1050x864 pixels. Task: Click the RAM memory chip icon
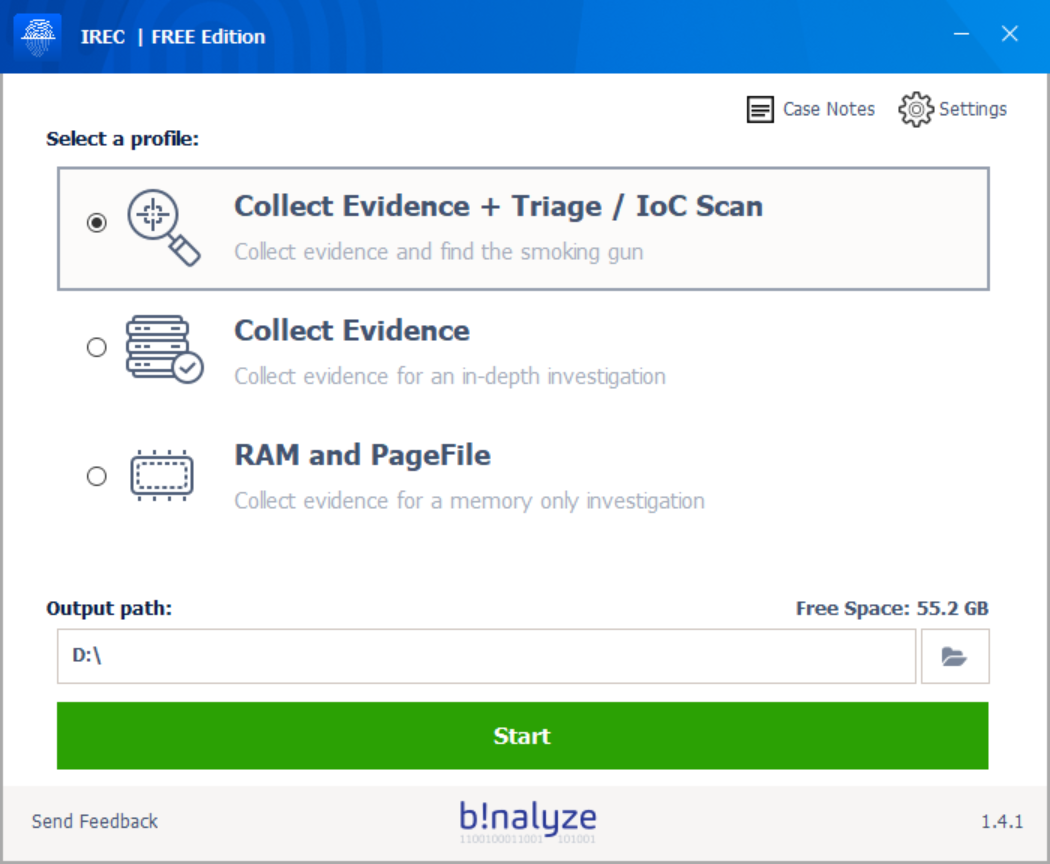pyautogui.click(x=162, y=475)
